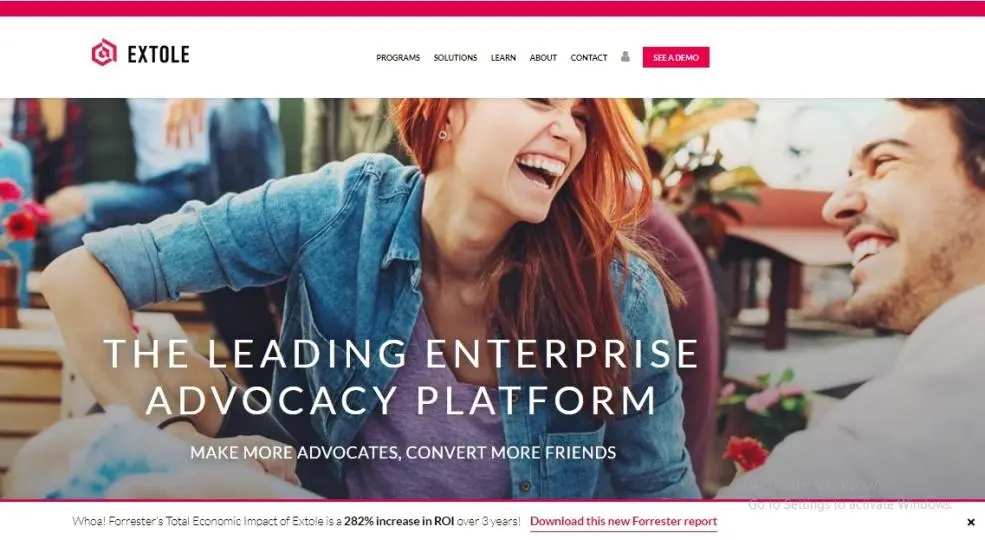Click The Leading Enterprise hero headline
The image size is (985, 540).
[401, 354]
